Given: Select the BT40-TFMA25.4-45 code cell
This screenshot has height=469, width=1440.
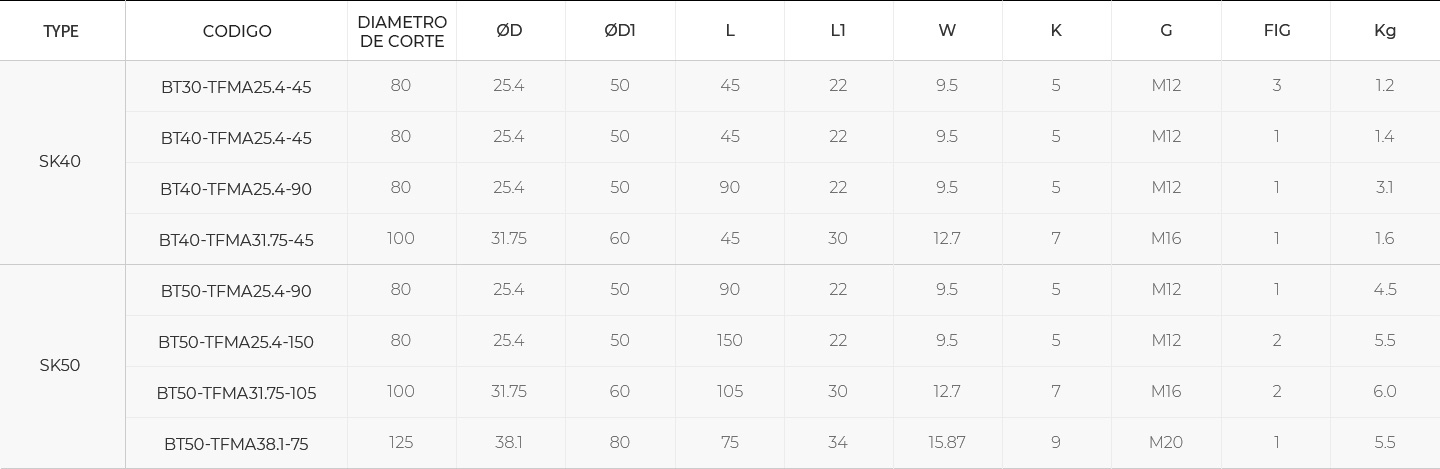Looking at the screenshot, I should pyautogui.click(x=236, y=138).
